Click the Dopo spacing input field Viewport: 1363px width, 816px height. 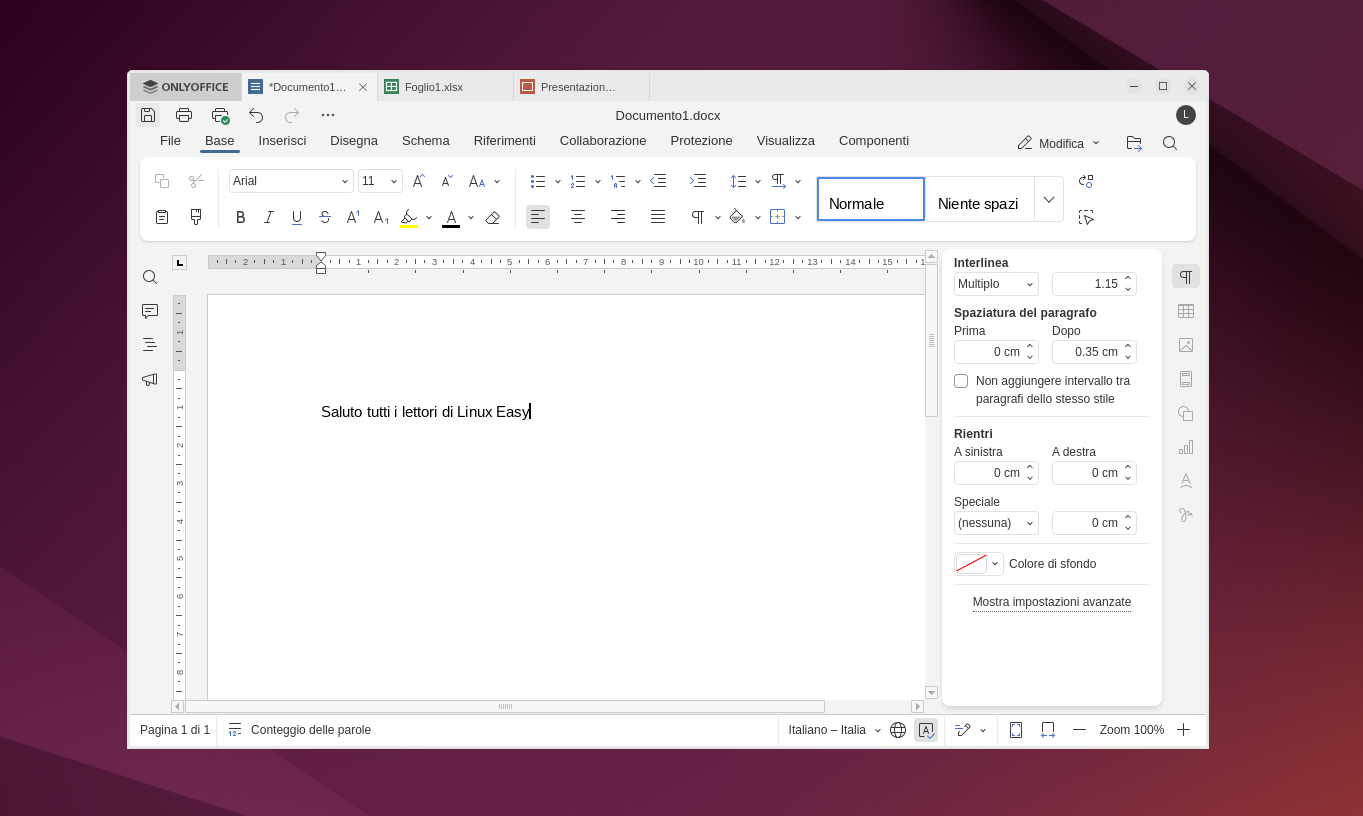click(x=1087, y=352)
